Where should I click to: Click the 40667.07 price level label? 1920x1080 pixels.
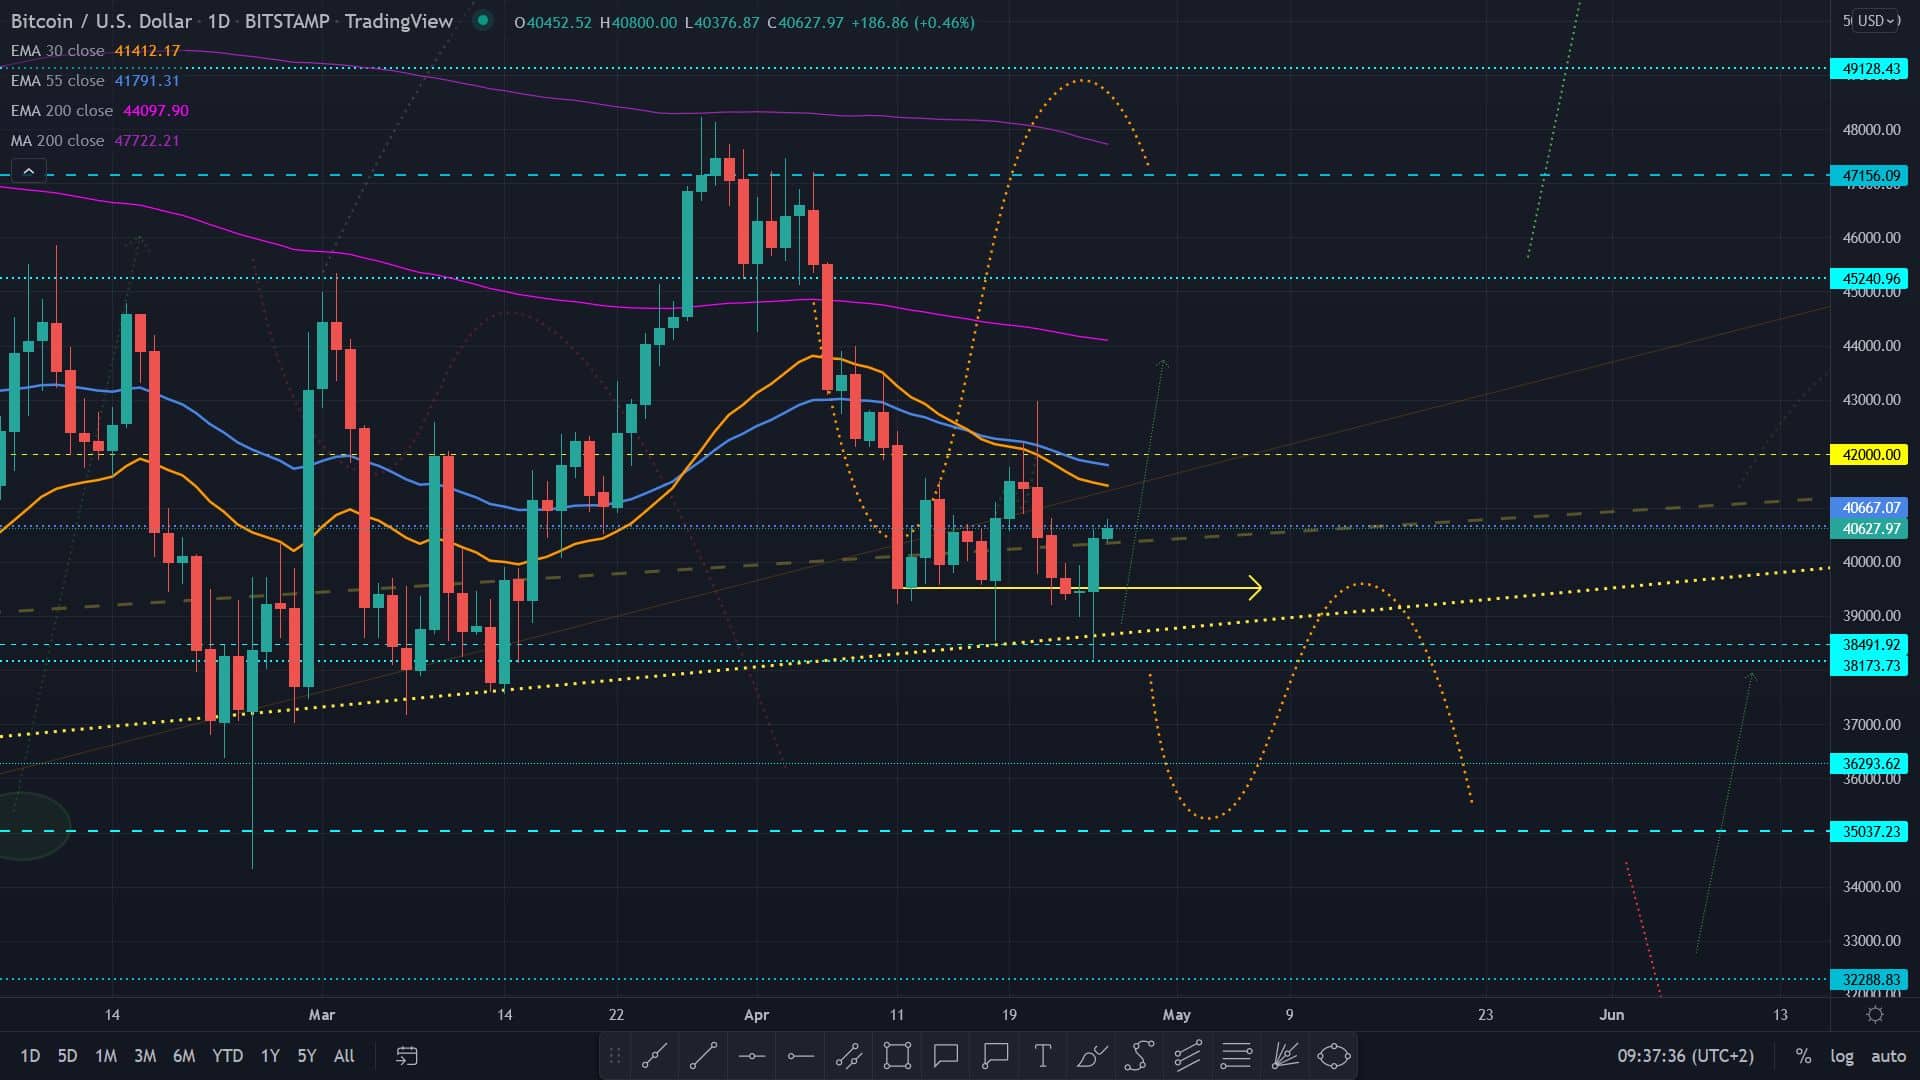1869,508
